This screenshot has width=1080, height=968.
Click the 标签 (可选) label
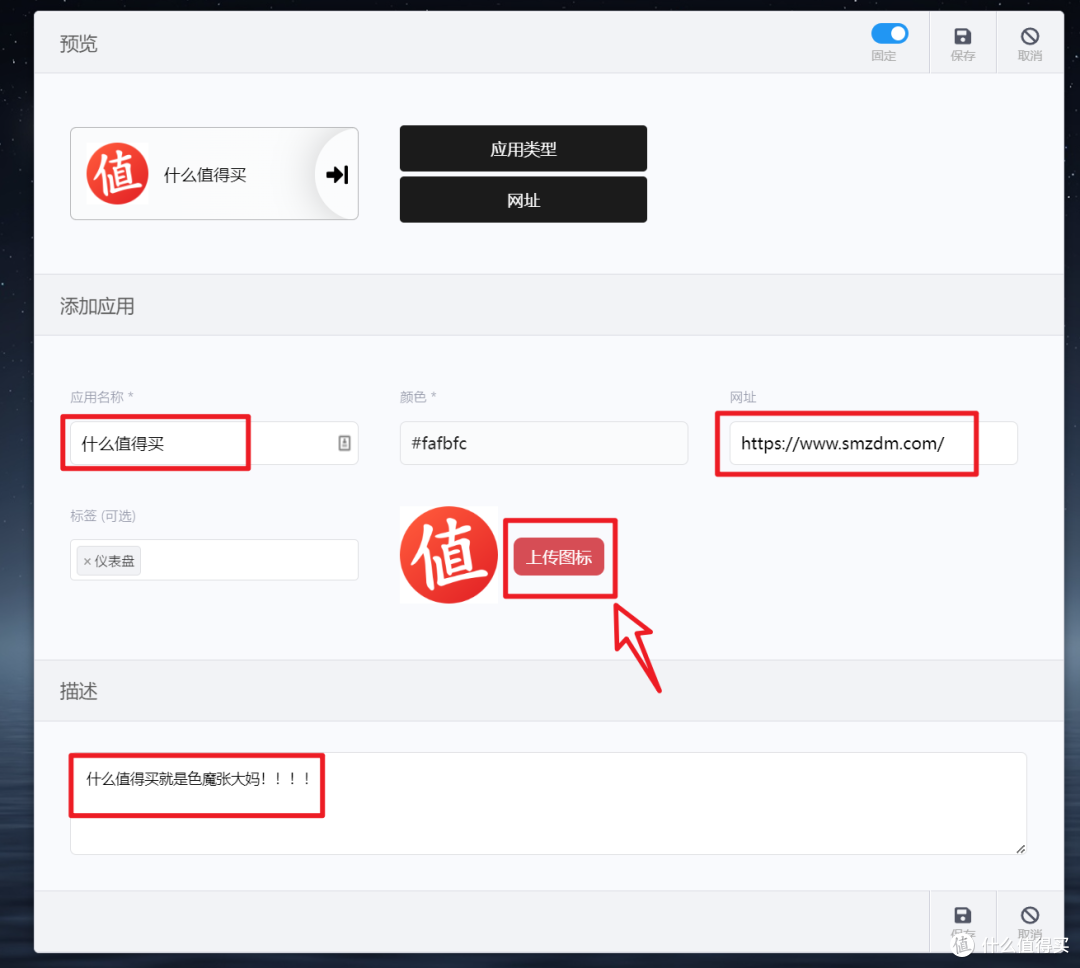[103, 516]
